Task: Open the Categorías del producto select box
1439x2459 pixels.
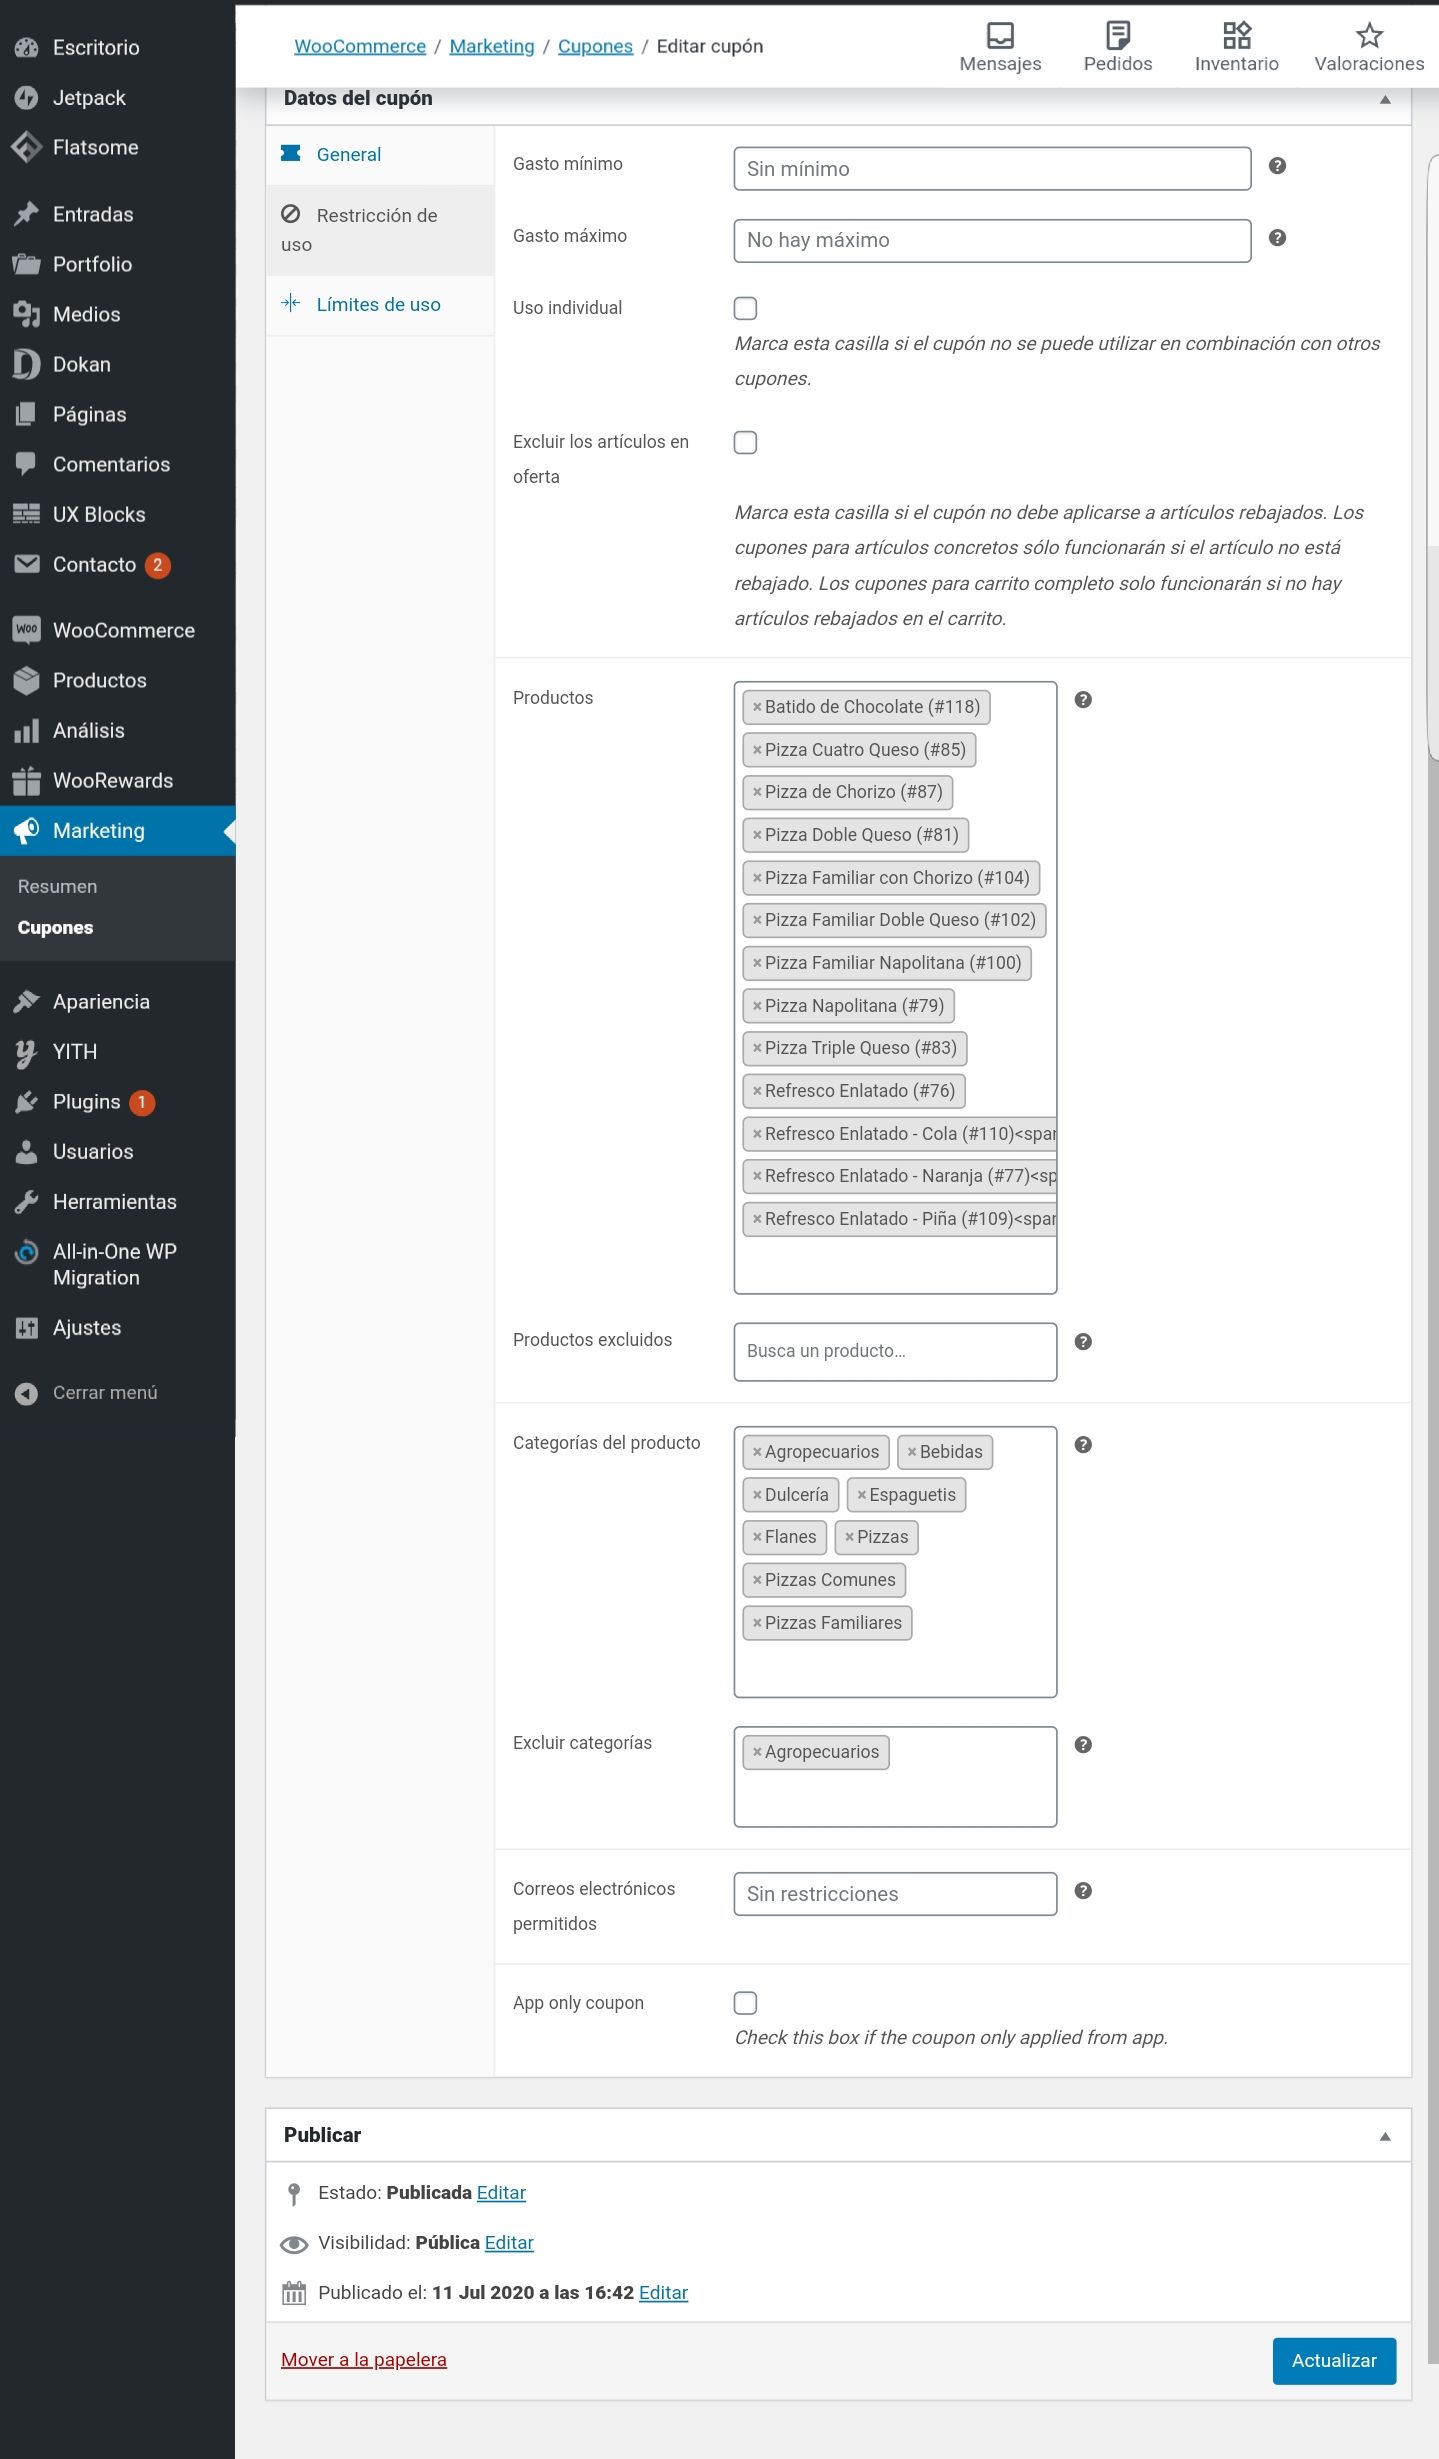Action: click(x=895, y=1562)
